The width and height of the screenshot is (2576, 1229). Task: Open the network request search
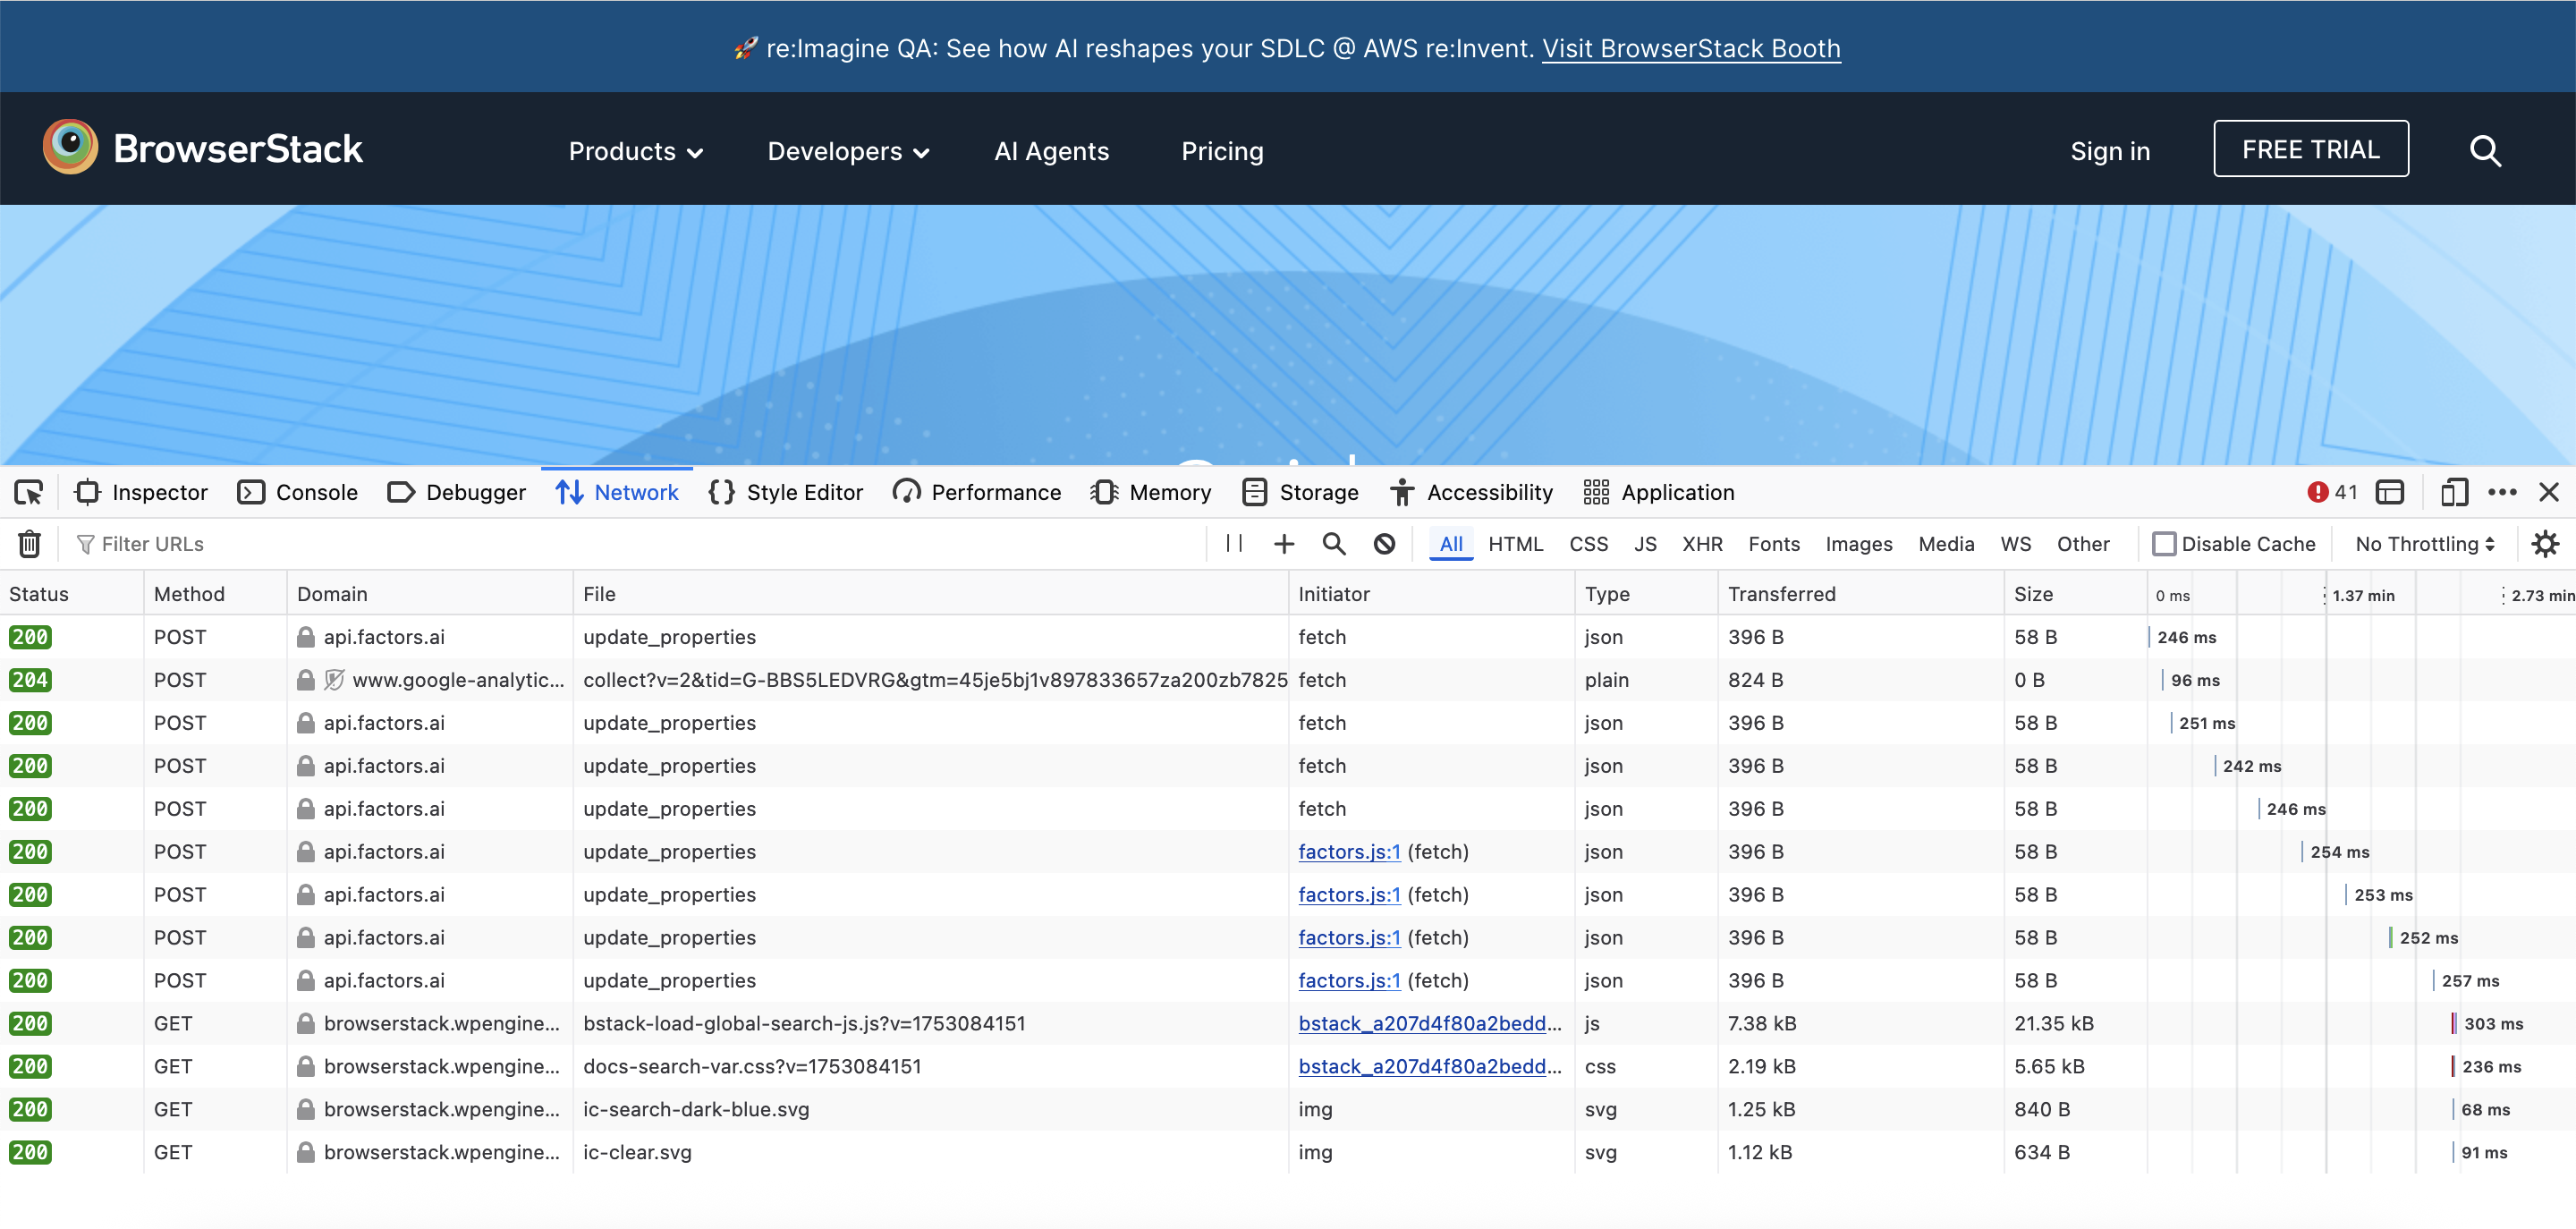click(1334, 543)
